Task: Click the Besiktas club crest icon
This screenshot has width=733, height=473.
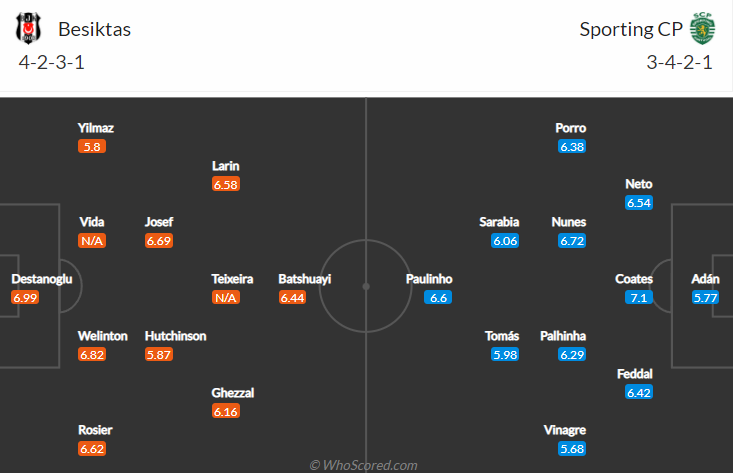Action: (28, 29)
